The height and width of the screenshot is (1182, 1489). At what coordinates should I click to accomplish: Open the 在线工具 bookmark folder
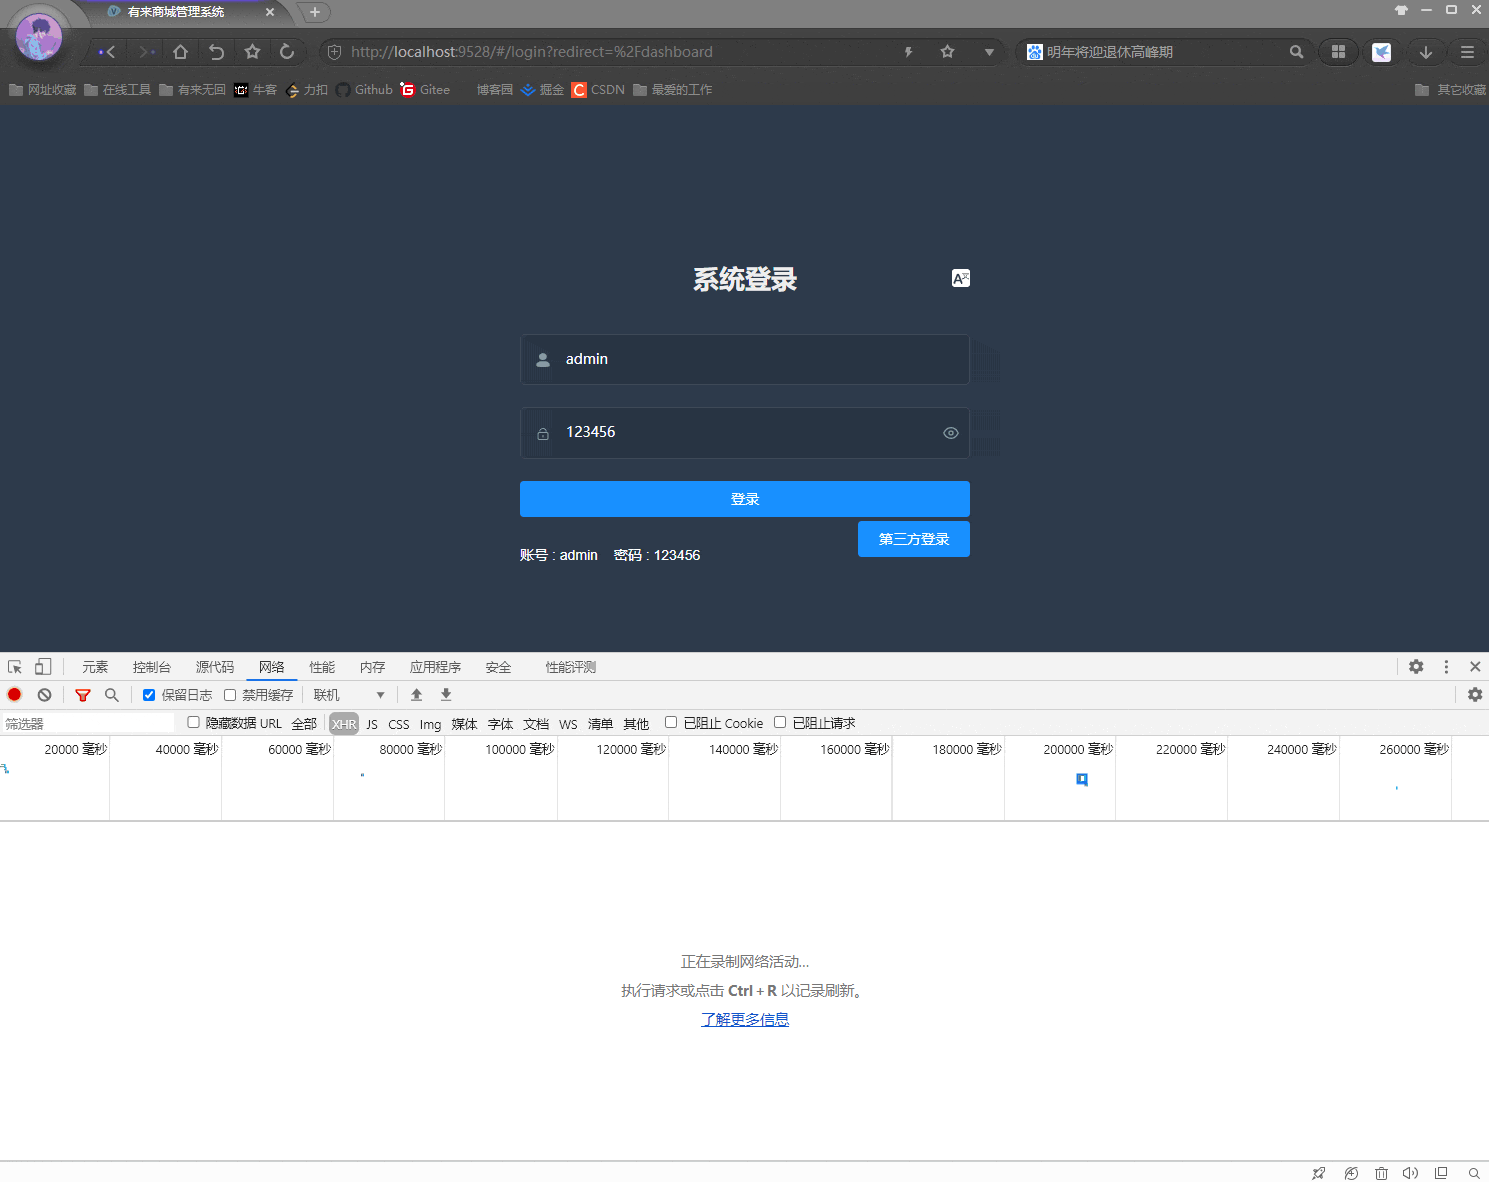click(118, 90)
